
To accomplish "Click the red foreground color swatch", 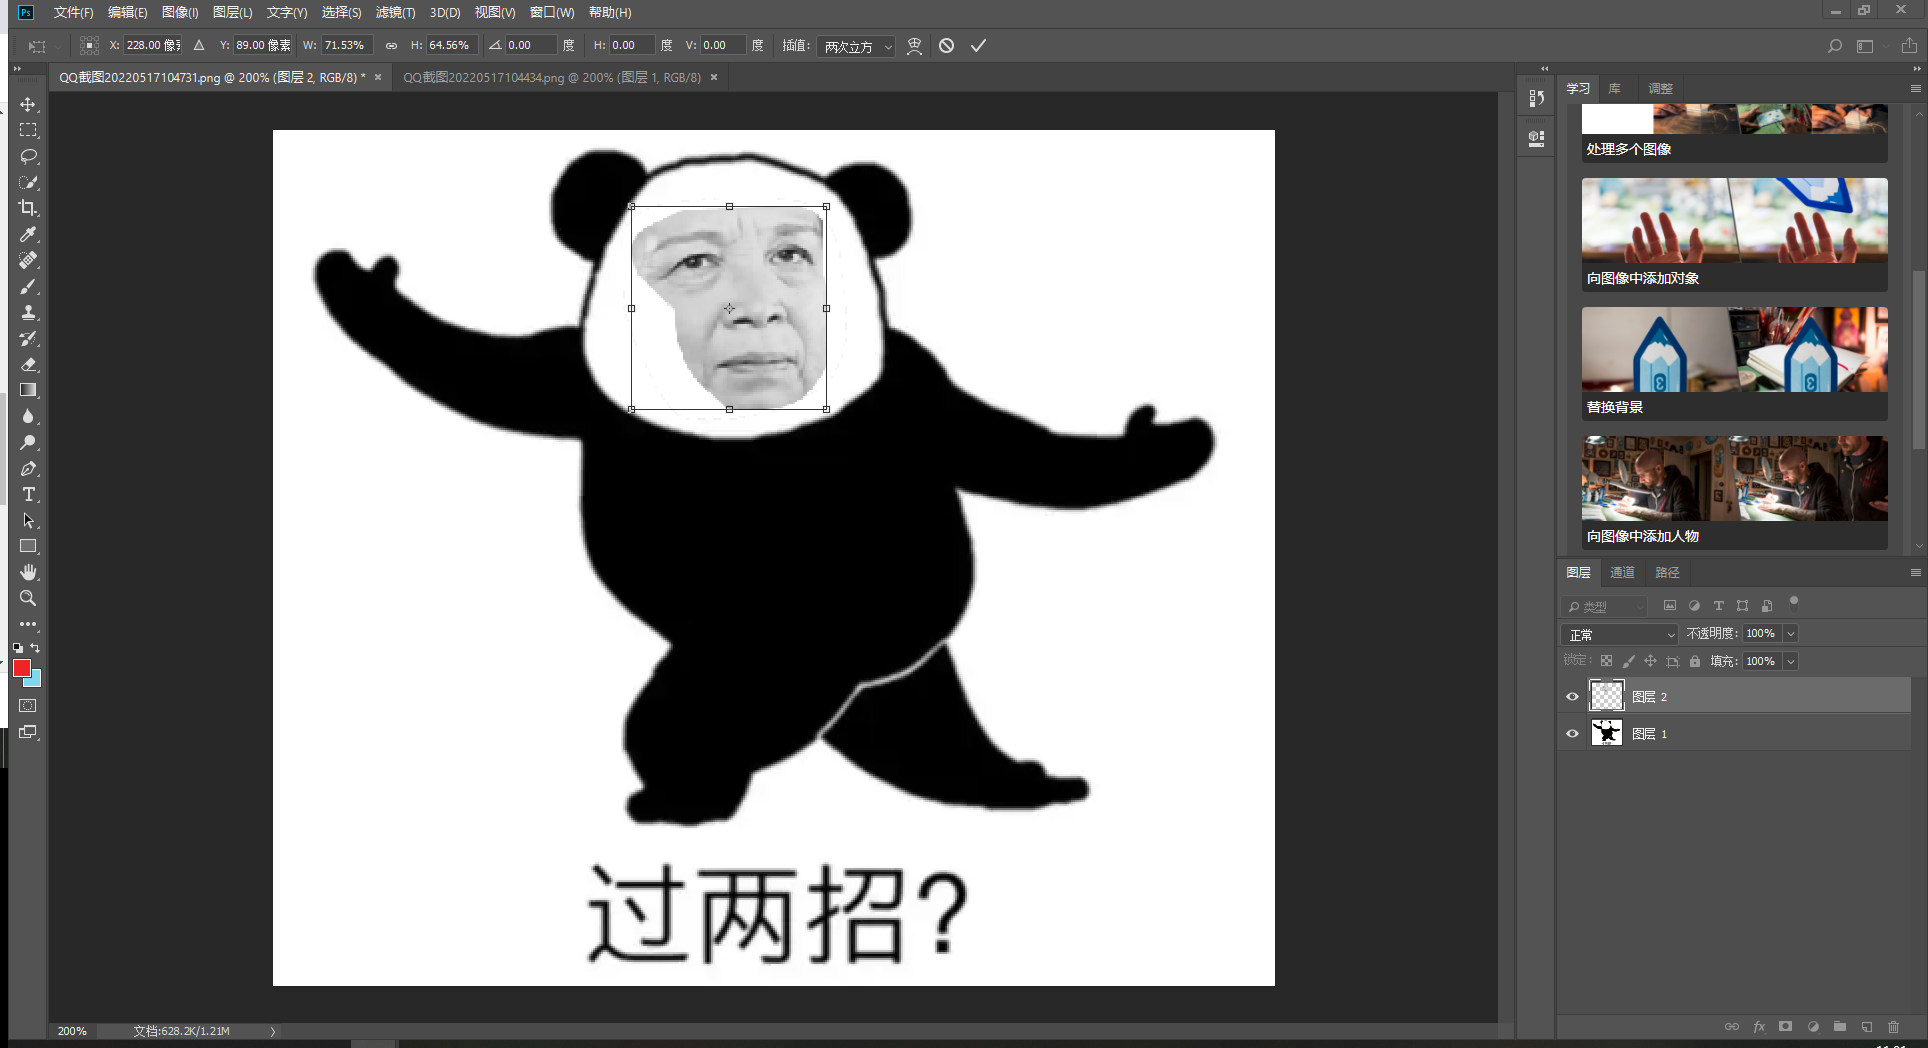I will (21, 668).
